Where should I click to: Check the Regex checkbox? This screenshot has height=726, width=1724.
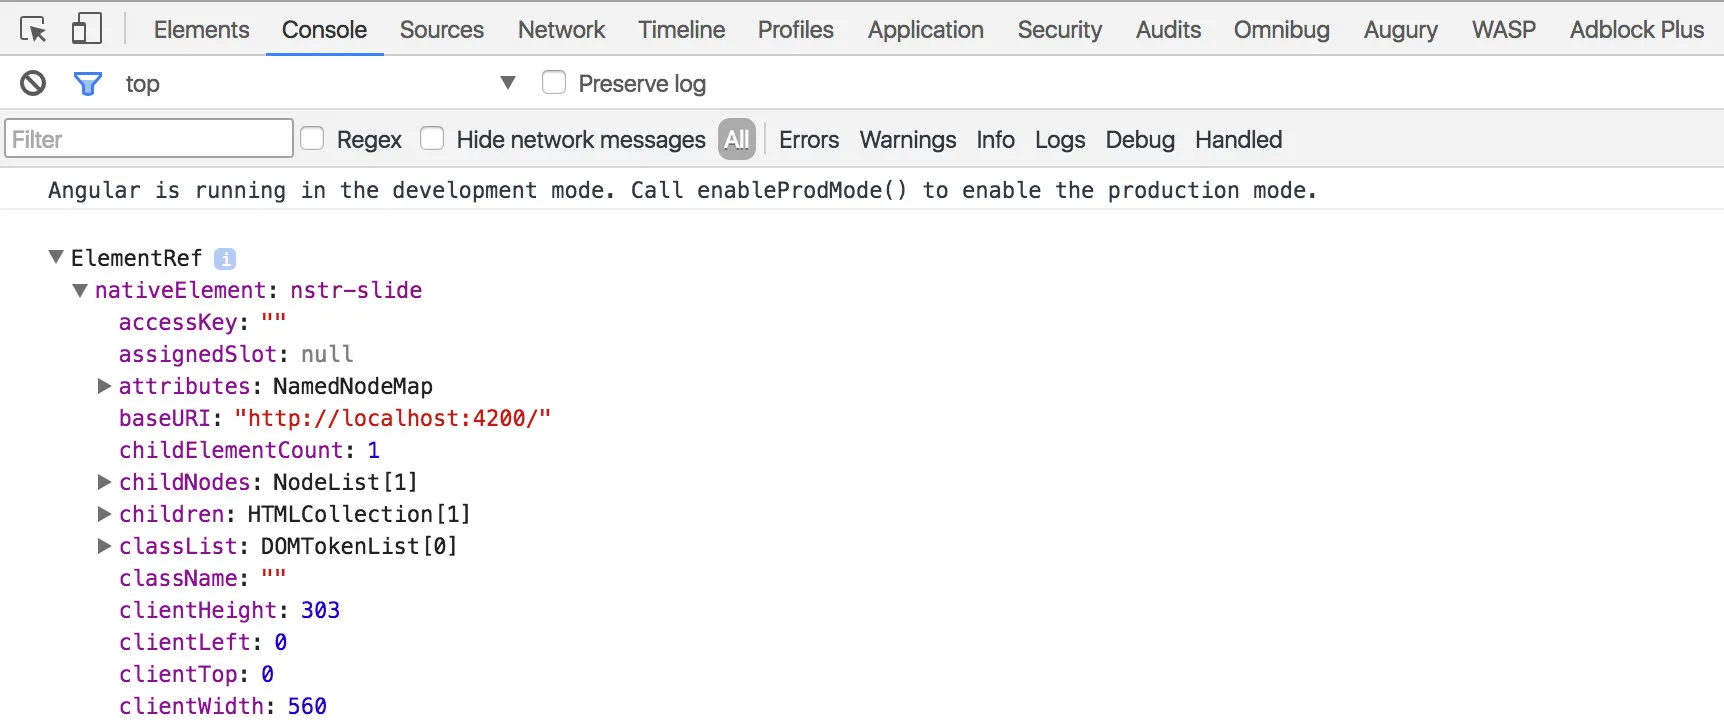[313, 139]
